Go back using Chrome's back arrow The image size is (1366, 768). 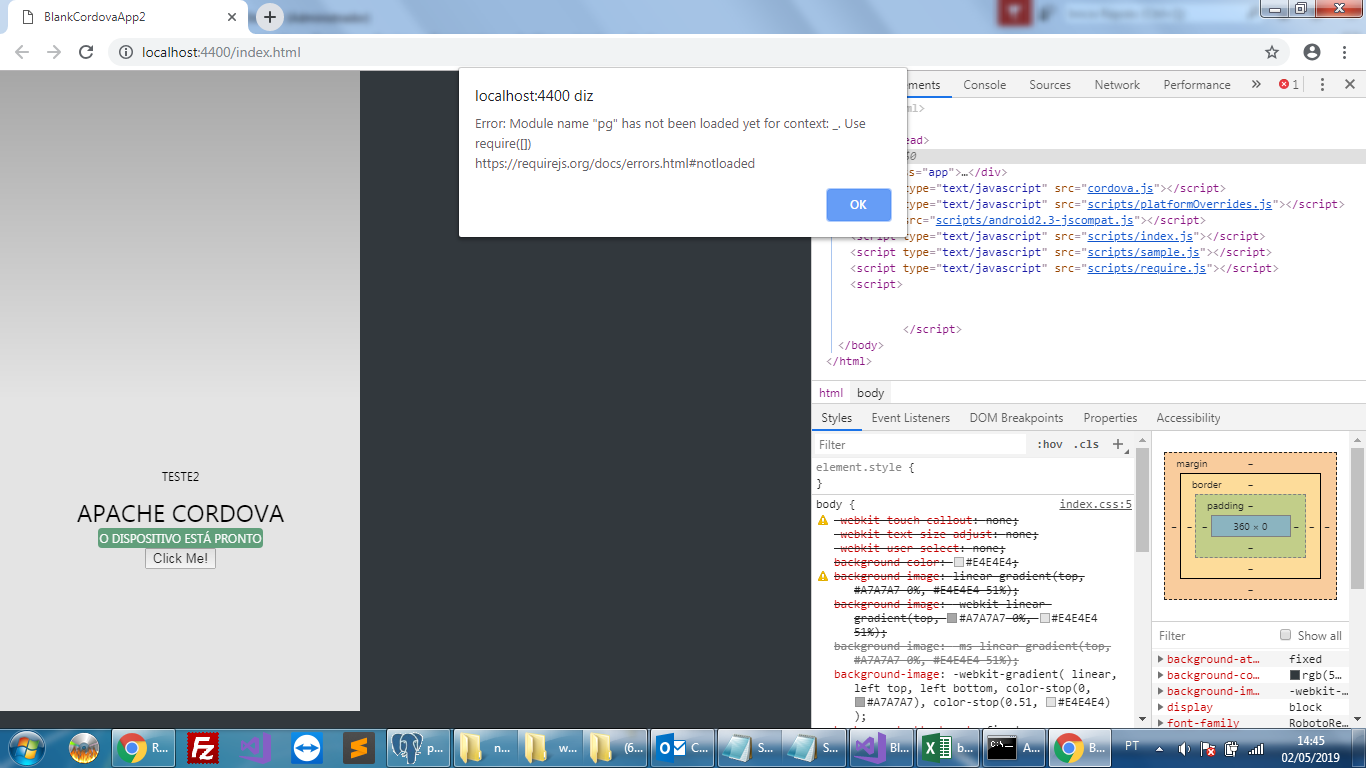pos(22,52)
